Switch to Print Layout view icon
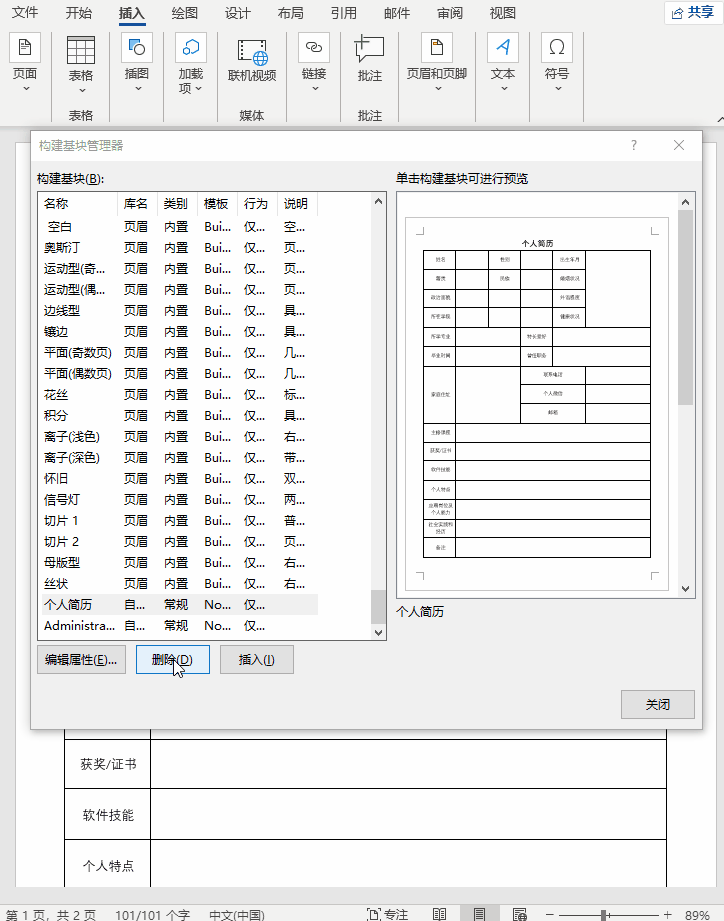724x921 pixels. click(x=479, y=915)
